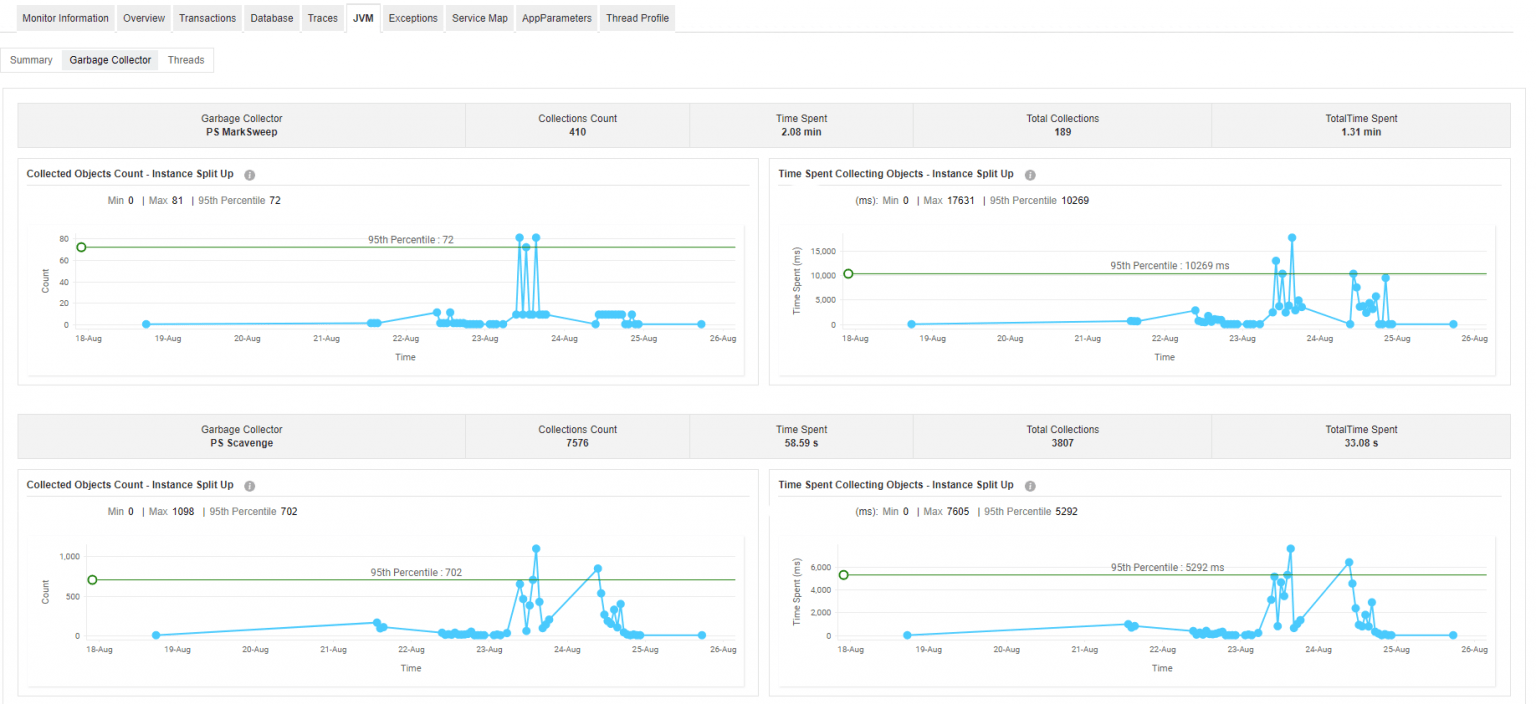1536x704 pixels.
Task: Open the Thread Profile tab
Action: pyautogui.click(x=637, y=17)
